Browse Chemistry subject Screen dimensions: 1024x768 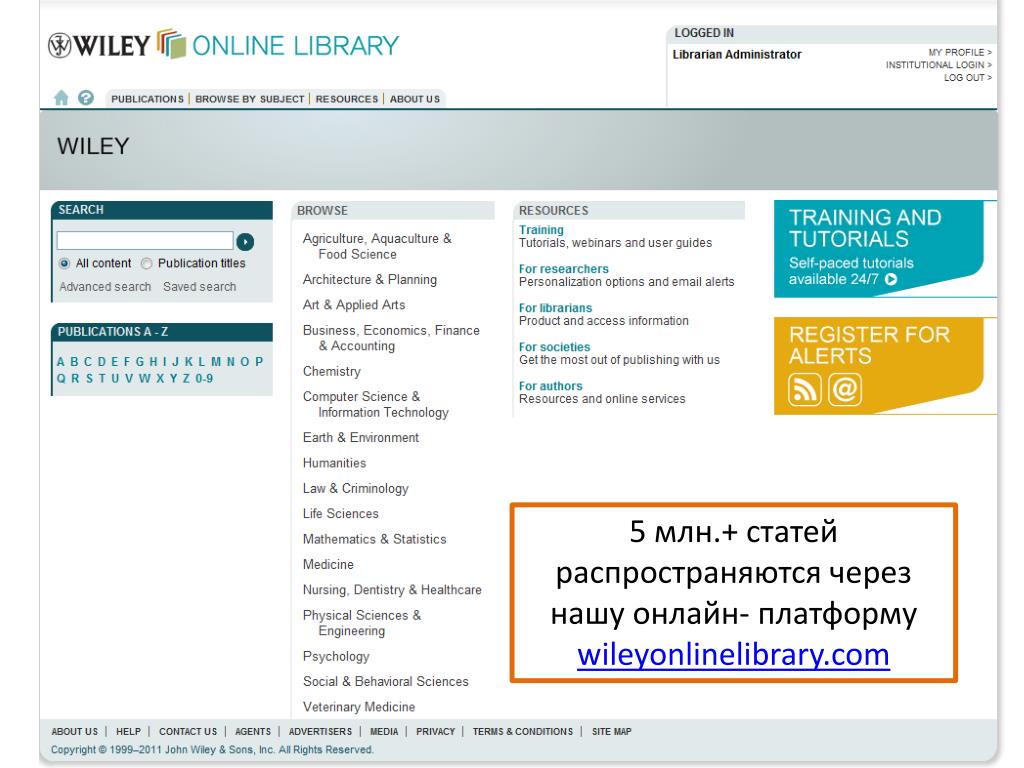(x=332, y=372)
